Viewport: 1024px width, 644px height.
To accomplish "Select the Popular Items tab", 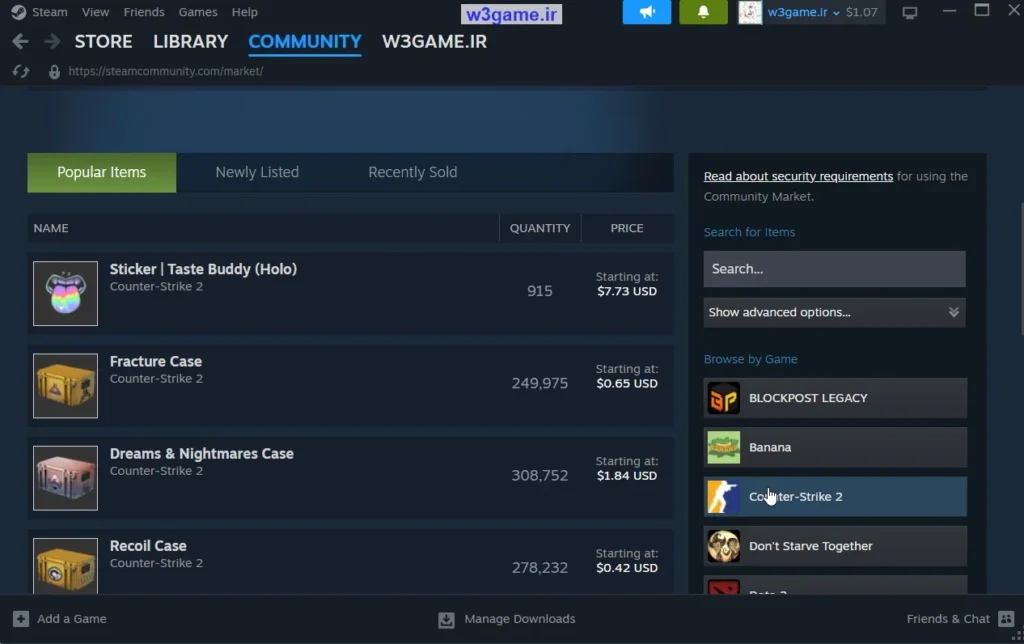I will [102, 172].
